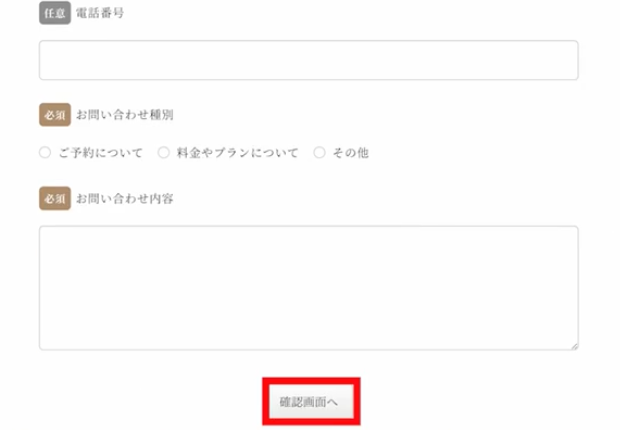
Task: Click the その他 label text
Action: [x=351, y=153]
